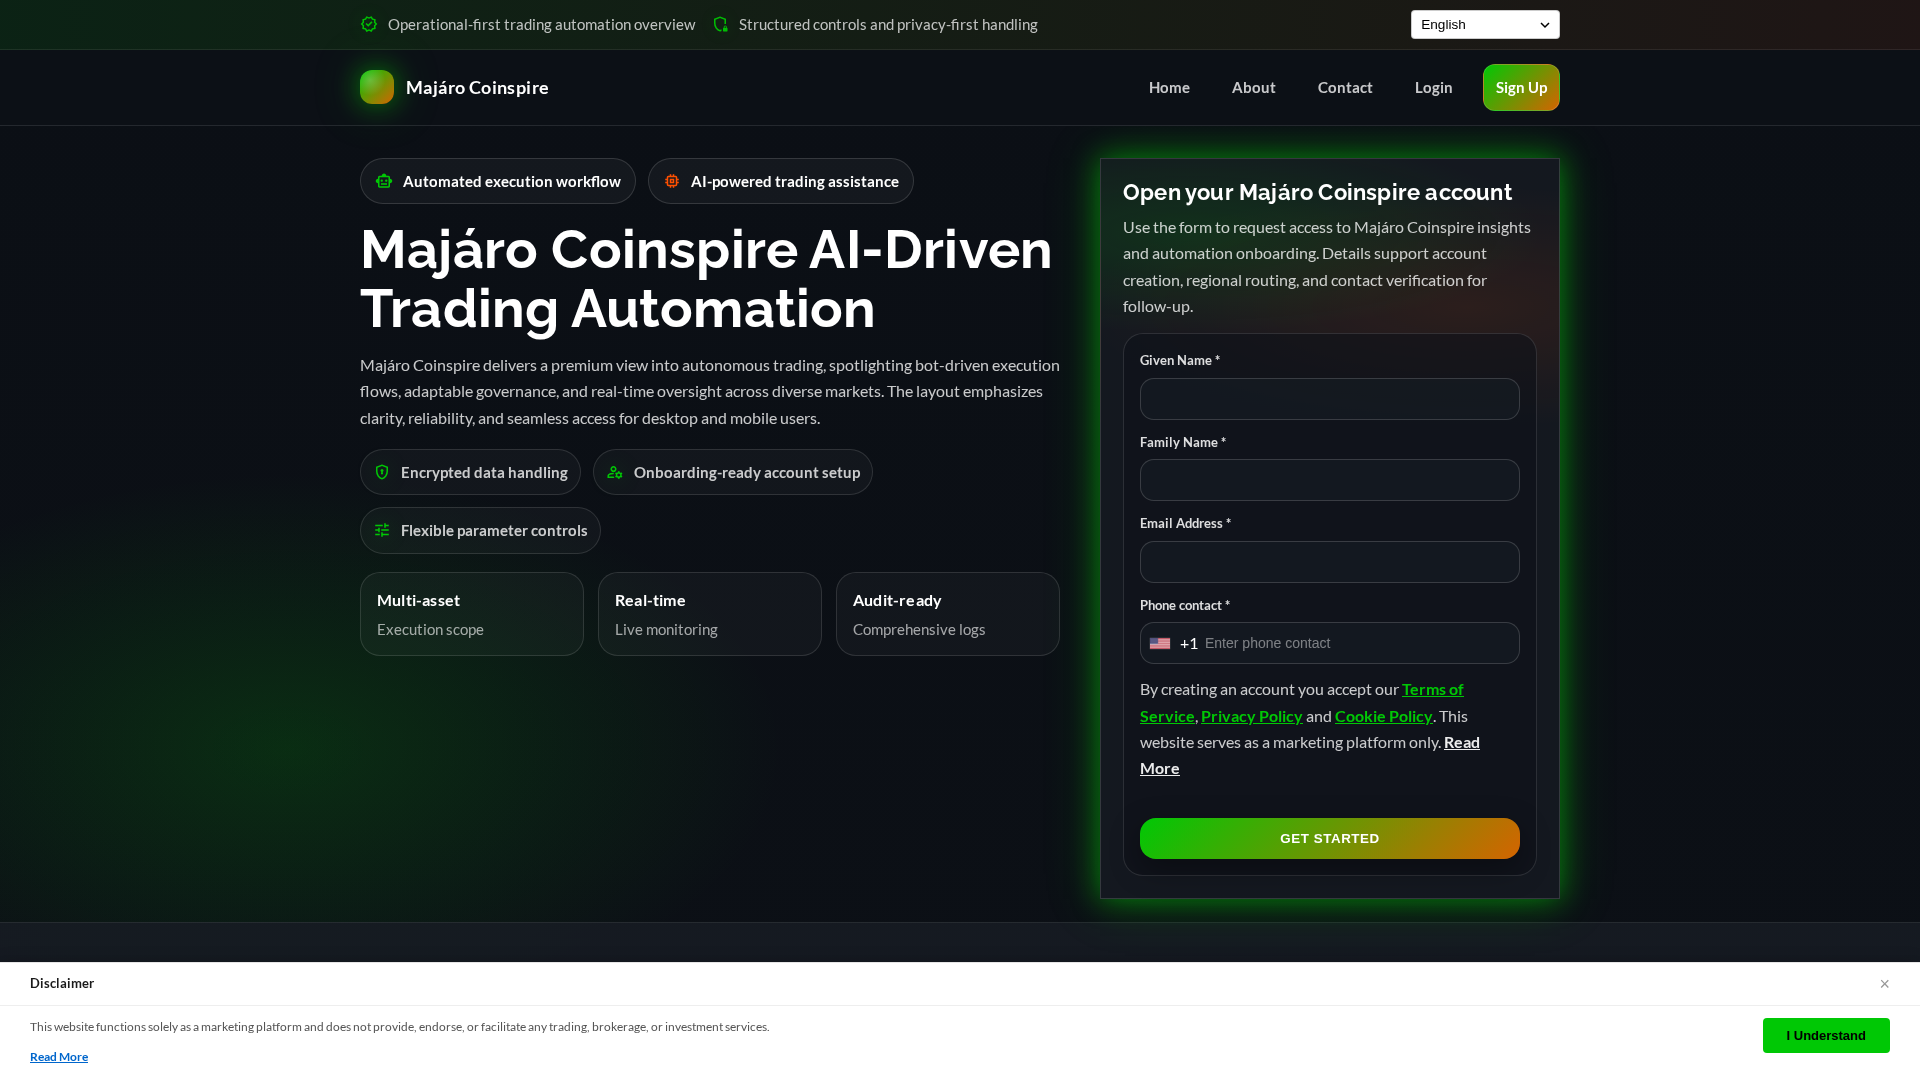This screenshot has width=1920, height=1080.
Task: Click the I Understand button
Action: 1826,1035
